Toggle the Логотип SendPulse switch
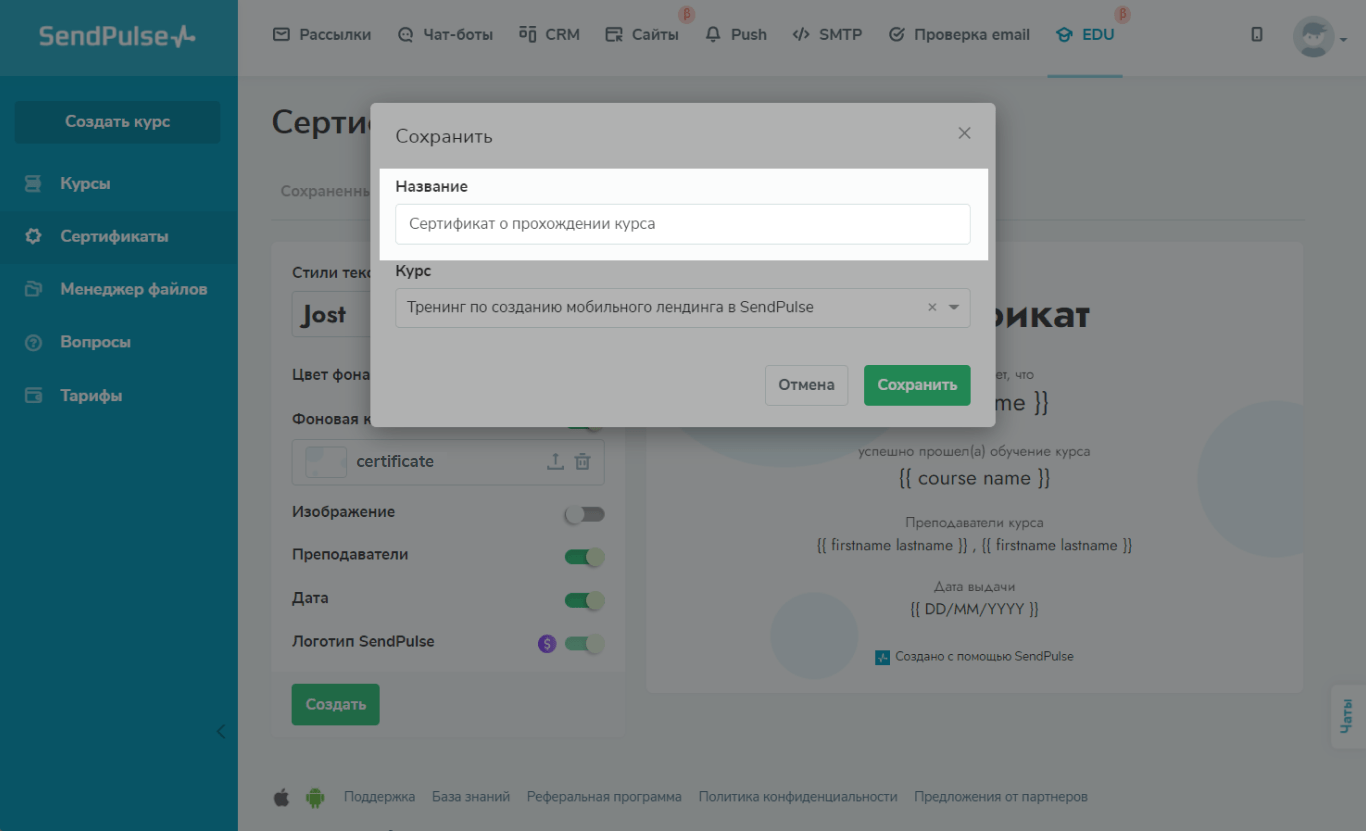Screen dimensions: 1366x831 click(x=585, y=643)
